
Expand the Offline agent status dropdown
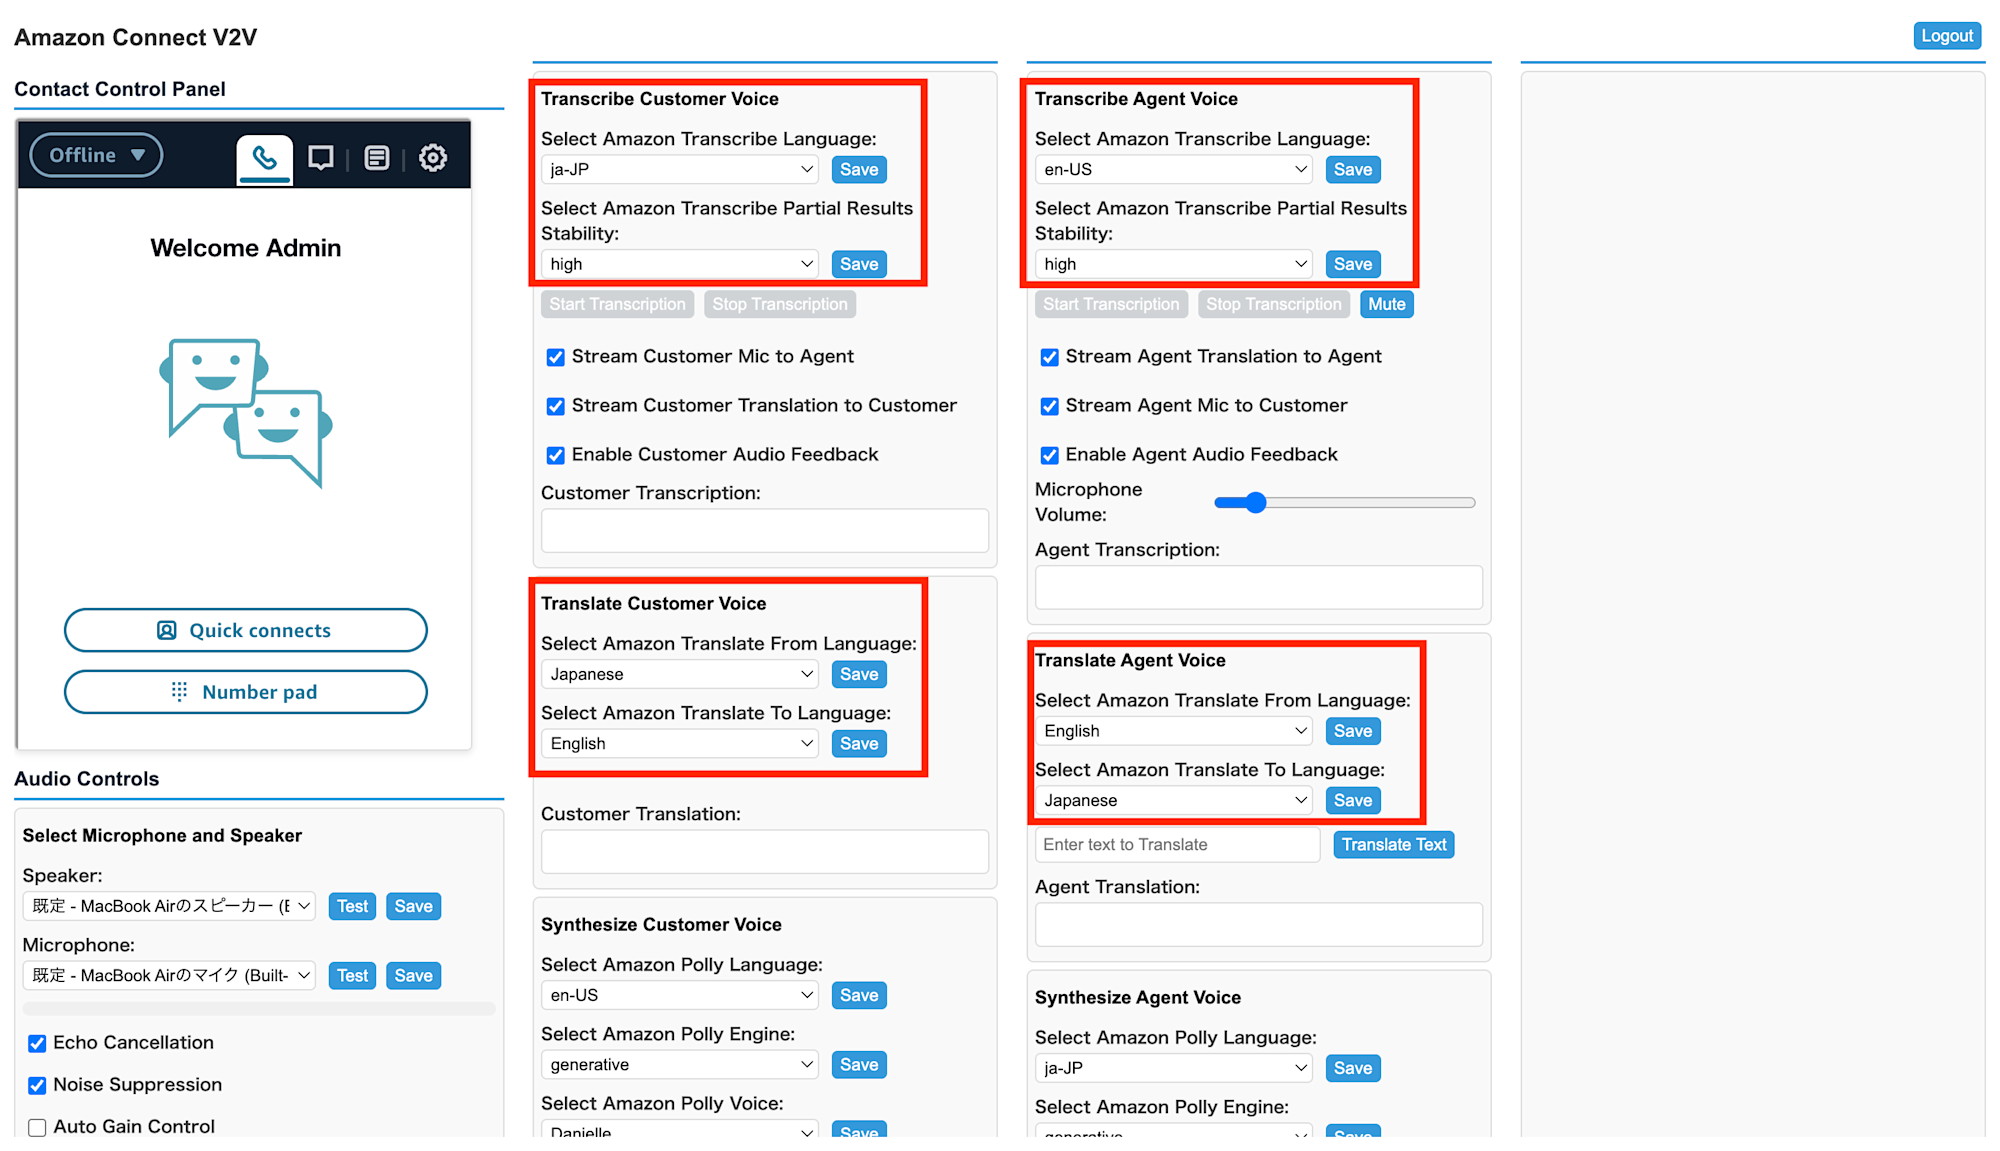click(x=96, y=155)
